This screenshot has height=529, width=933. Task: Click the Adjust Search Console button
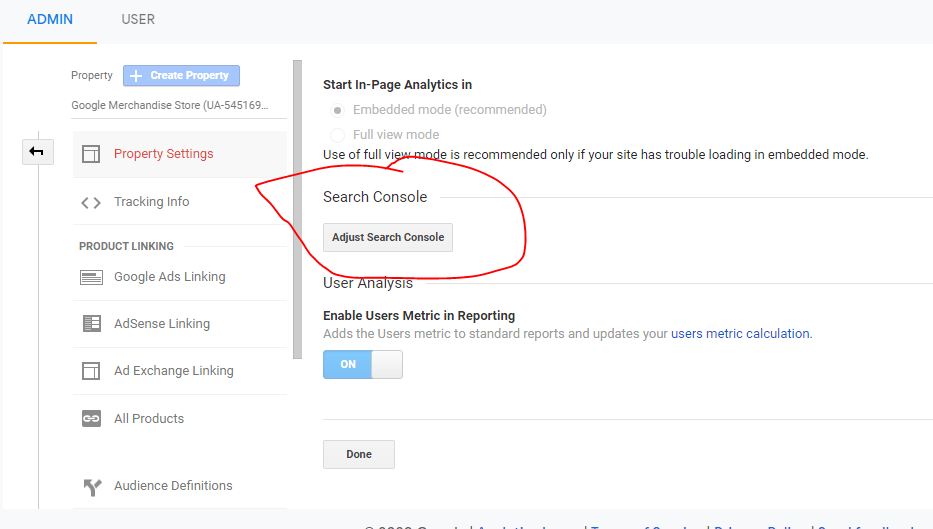[x=388, y=237]
